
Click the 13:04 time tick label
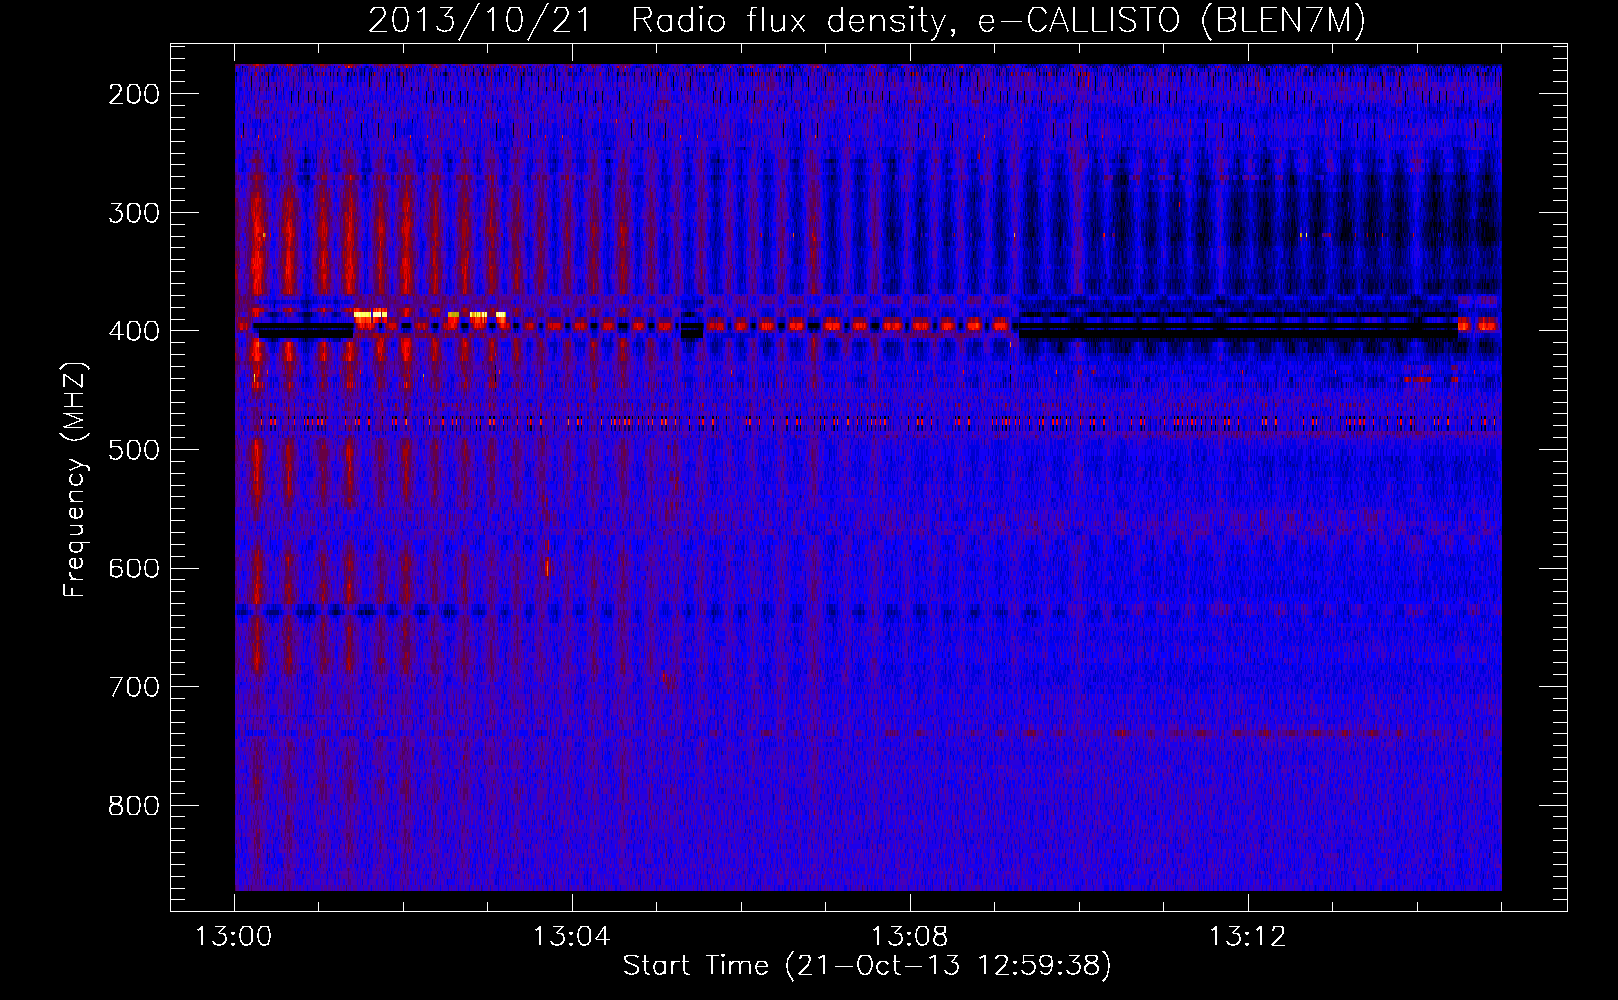point(572,936)
